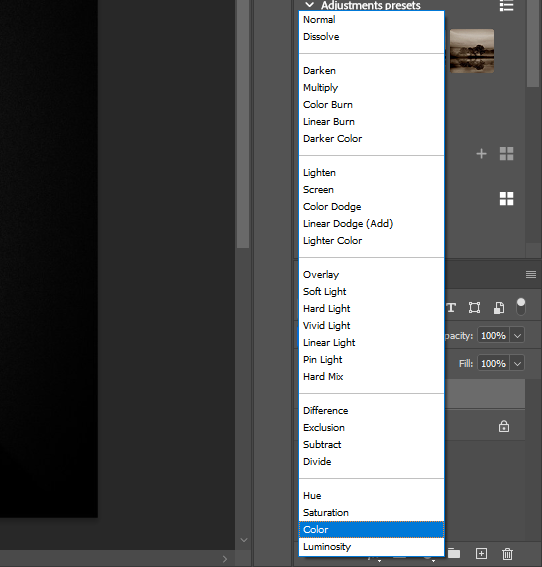Viewport: 542px width, 567px height.
Task: Create a new layer icon
Action: tap(481, 553)
